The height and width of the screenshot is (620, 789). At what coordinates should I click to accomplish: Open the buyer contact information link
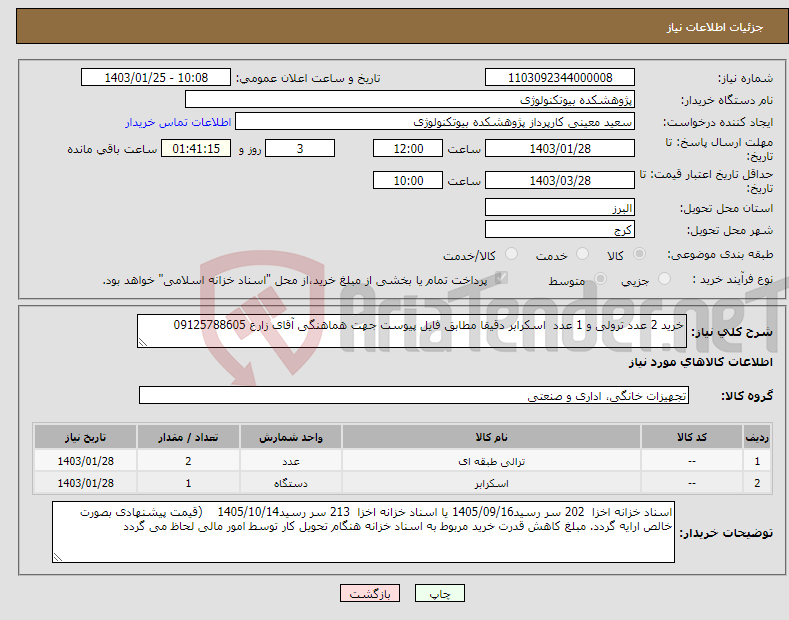tap(178, 122)
